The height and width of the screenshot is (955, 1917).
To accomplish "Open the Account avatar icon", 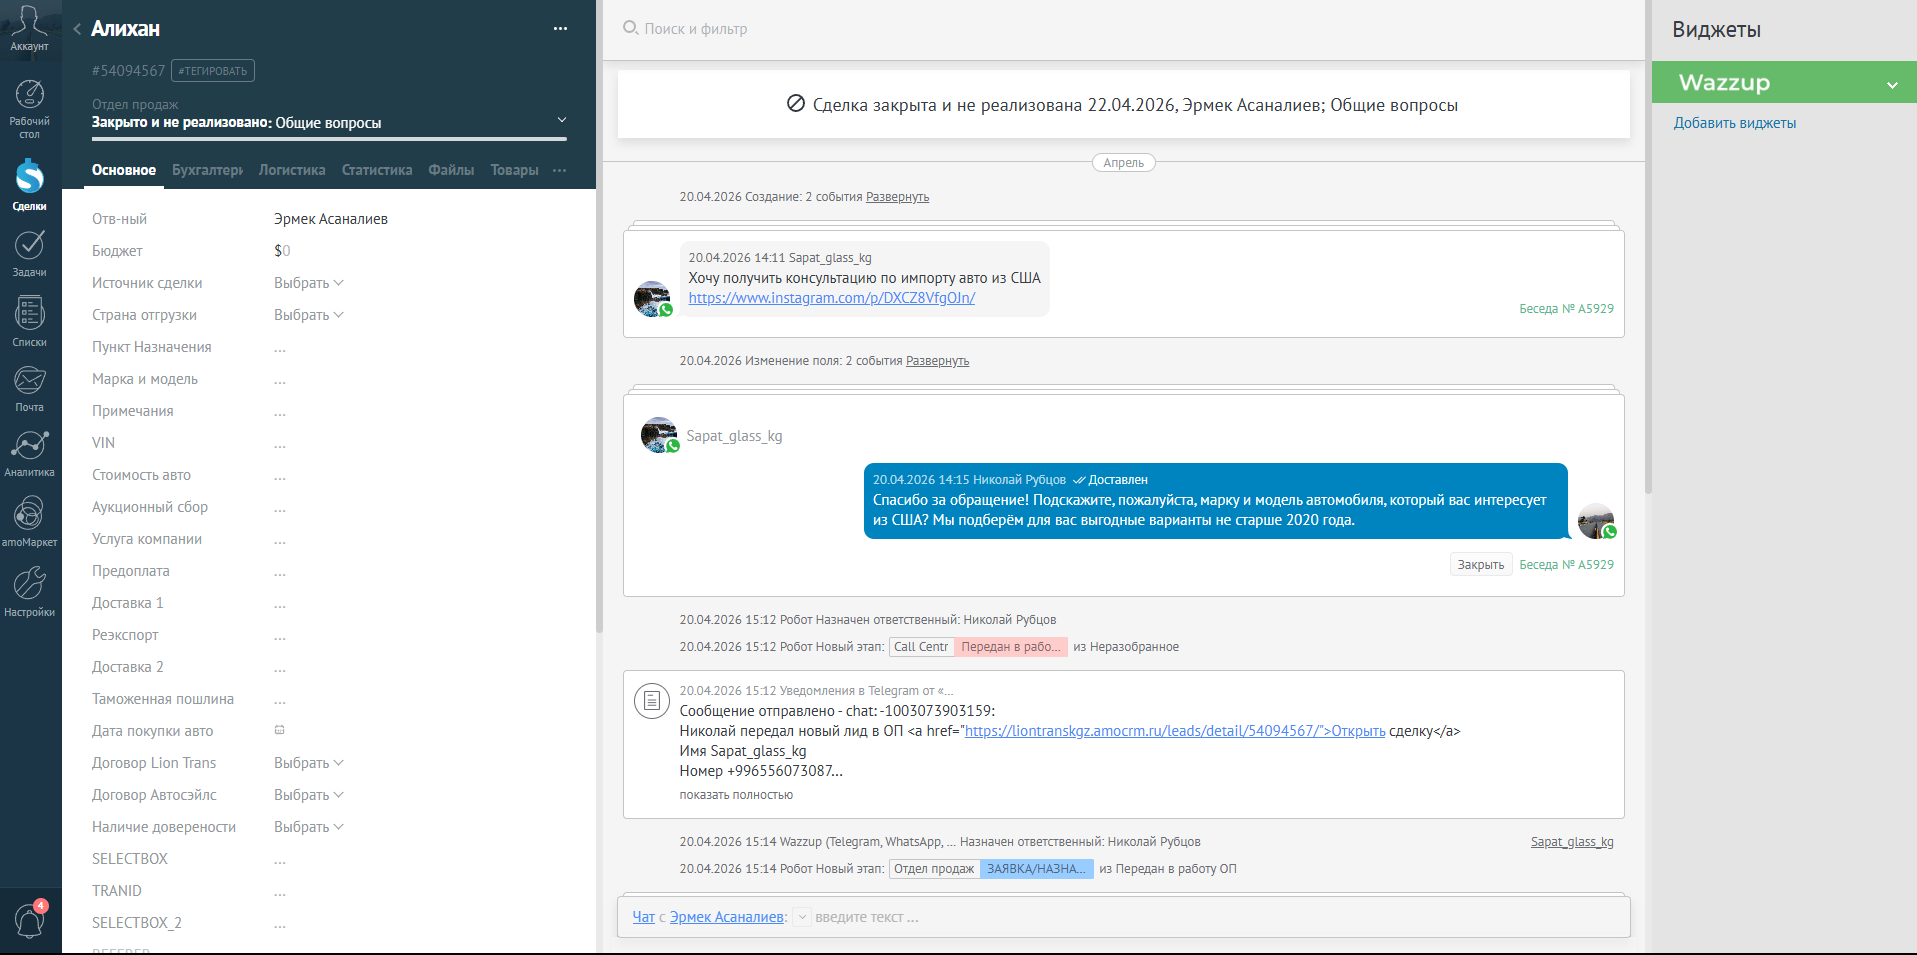I will tap(29, 22).
